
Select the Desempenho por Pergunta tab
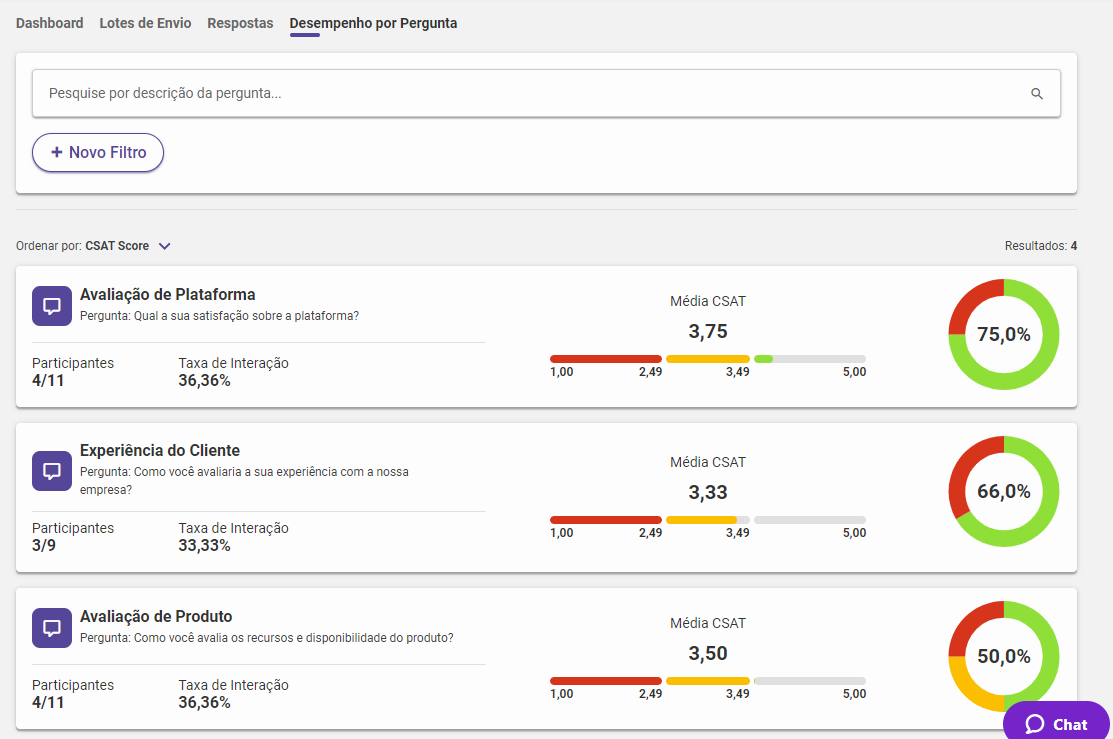click(x=373, y=23)
